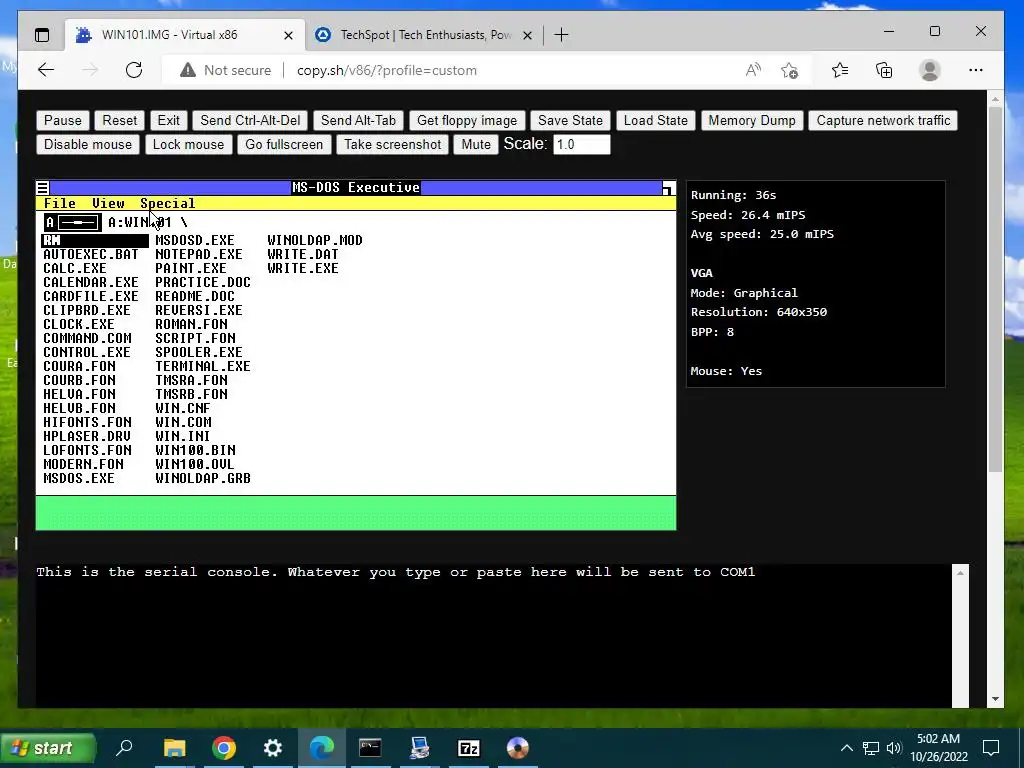Screen dimensions: 1024x768
Task: Toggle Disable mouse button
Action: click(88, 144)
